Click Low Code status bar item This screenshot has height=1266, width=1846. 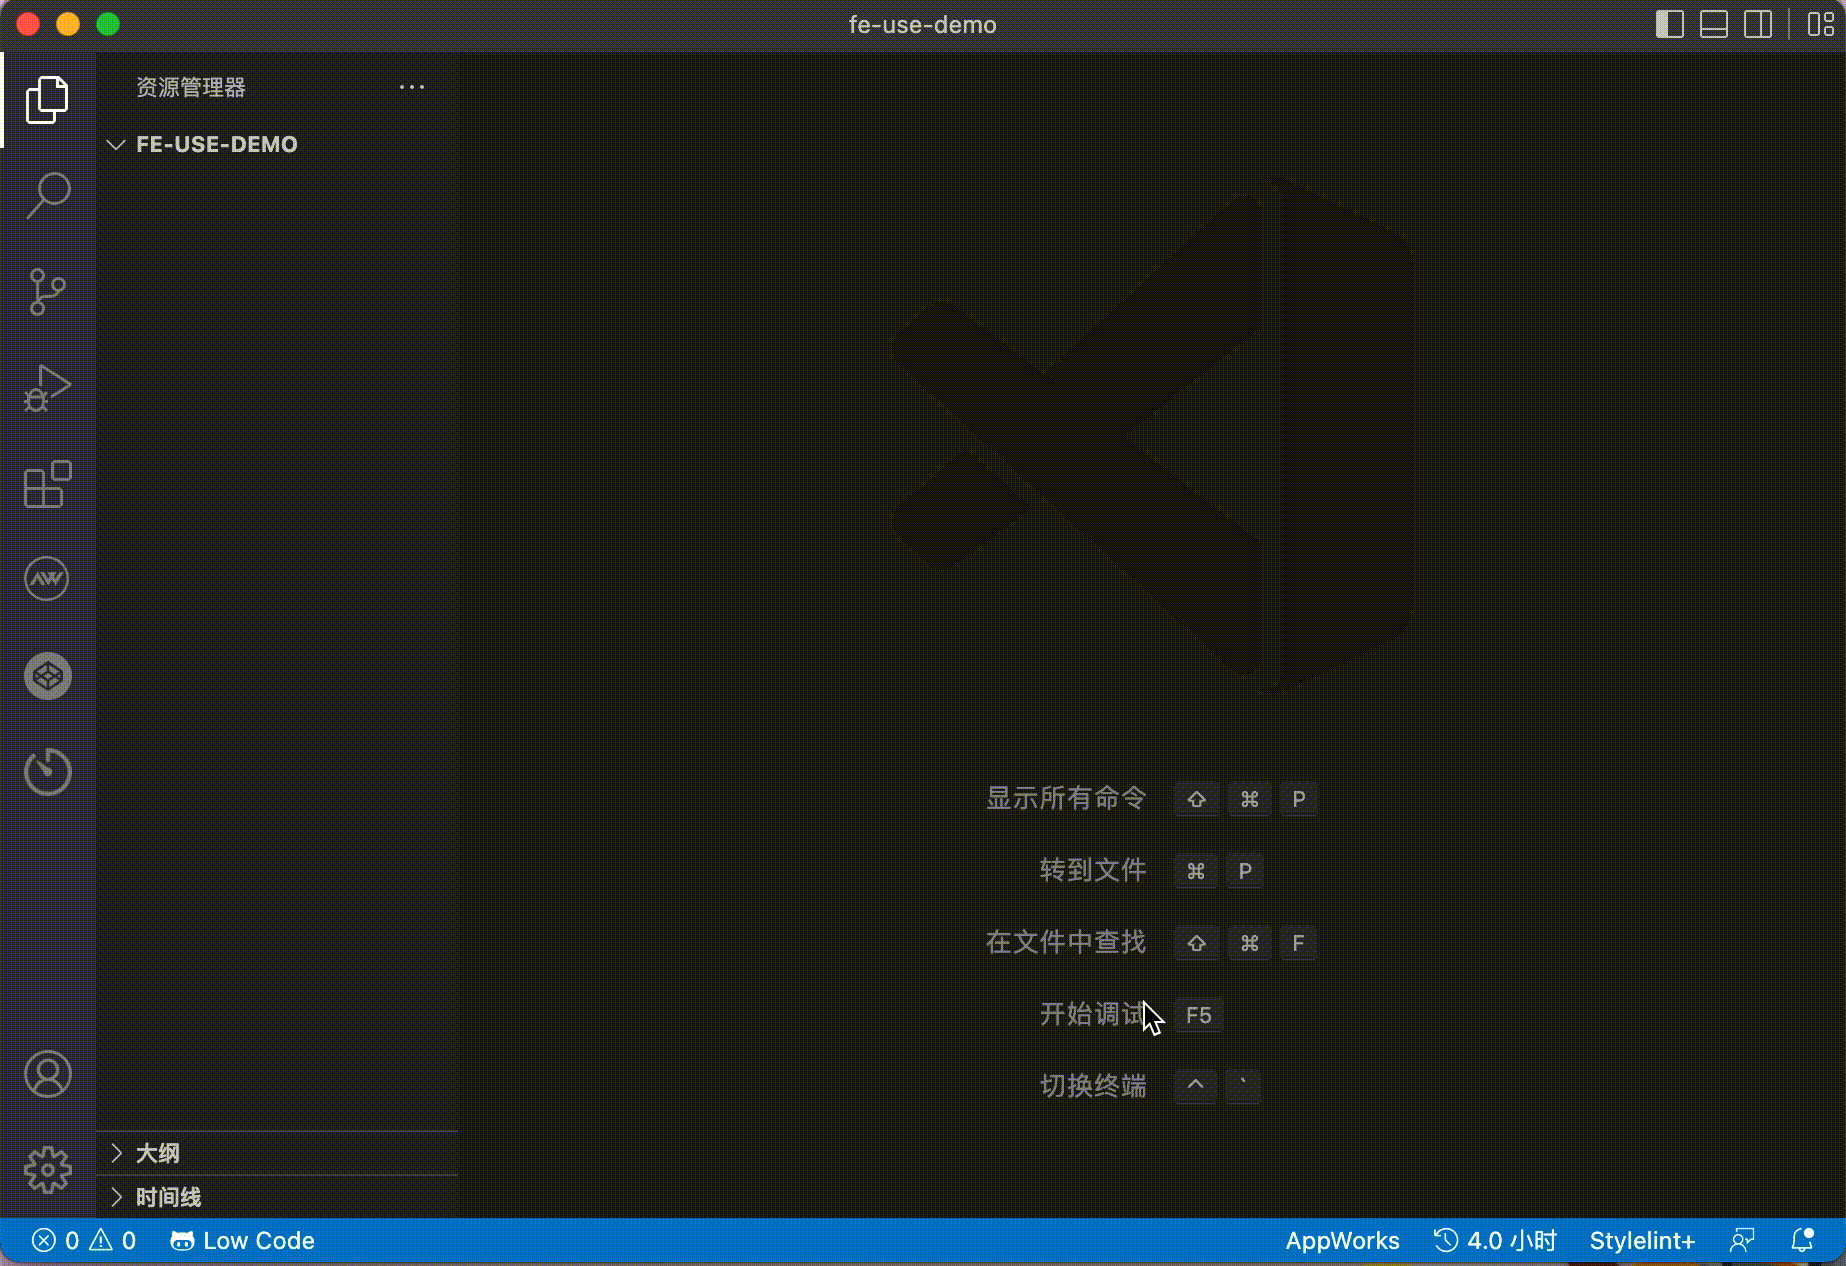point(242,1241)
